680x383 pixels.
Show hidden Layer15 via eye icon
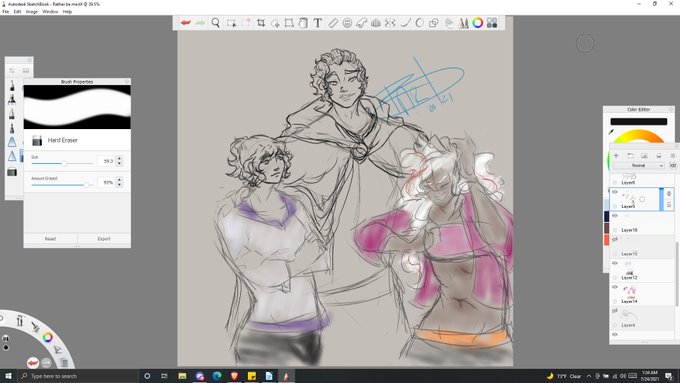(x=615, y=239)
